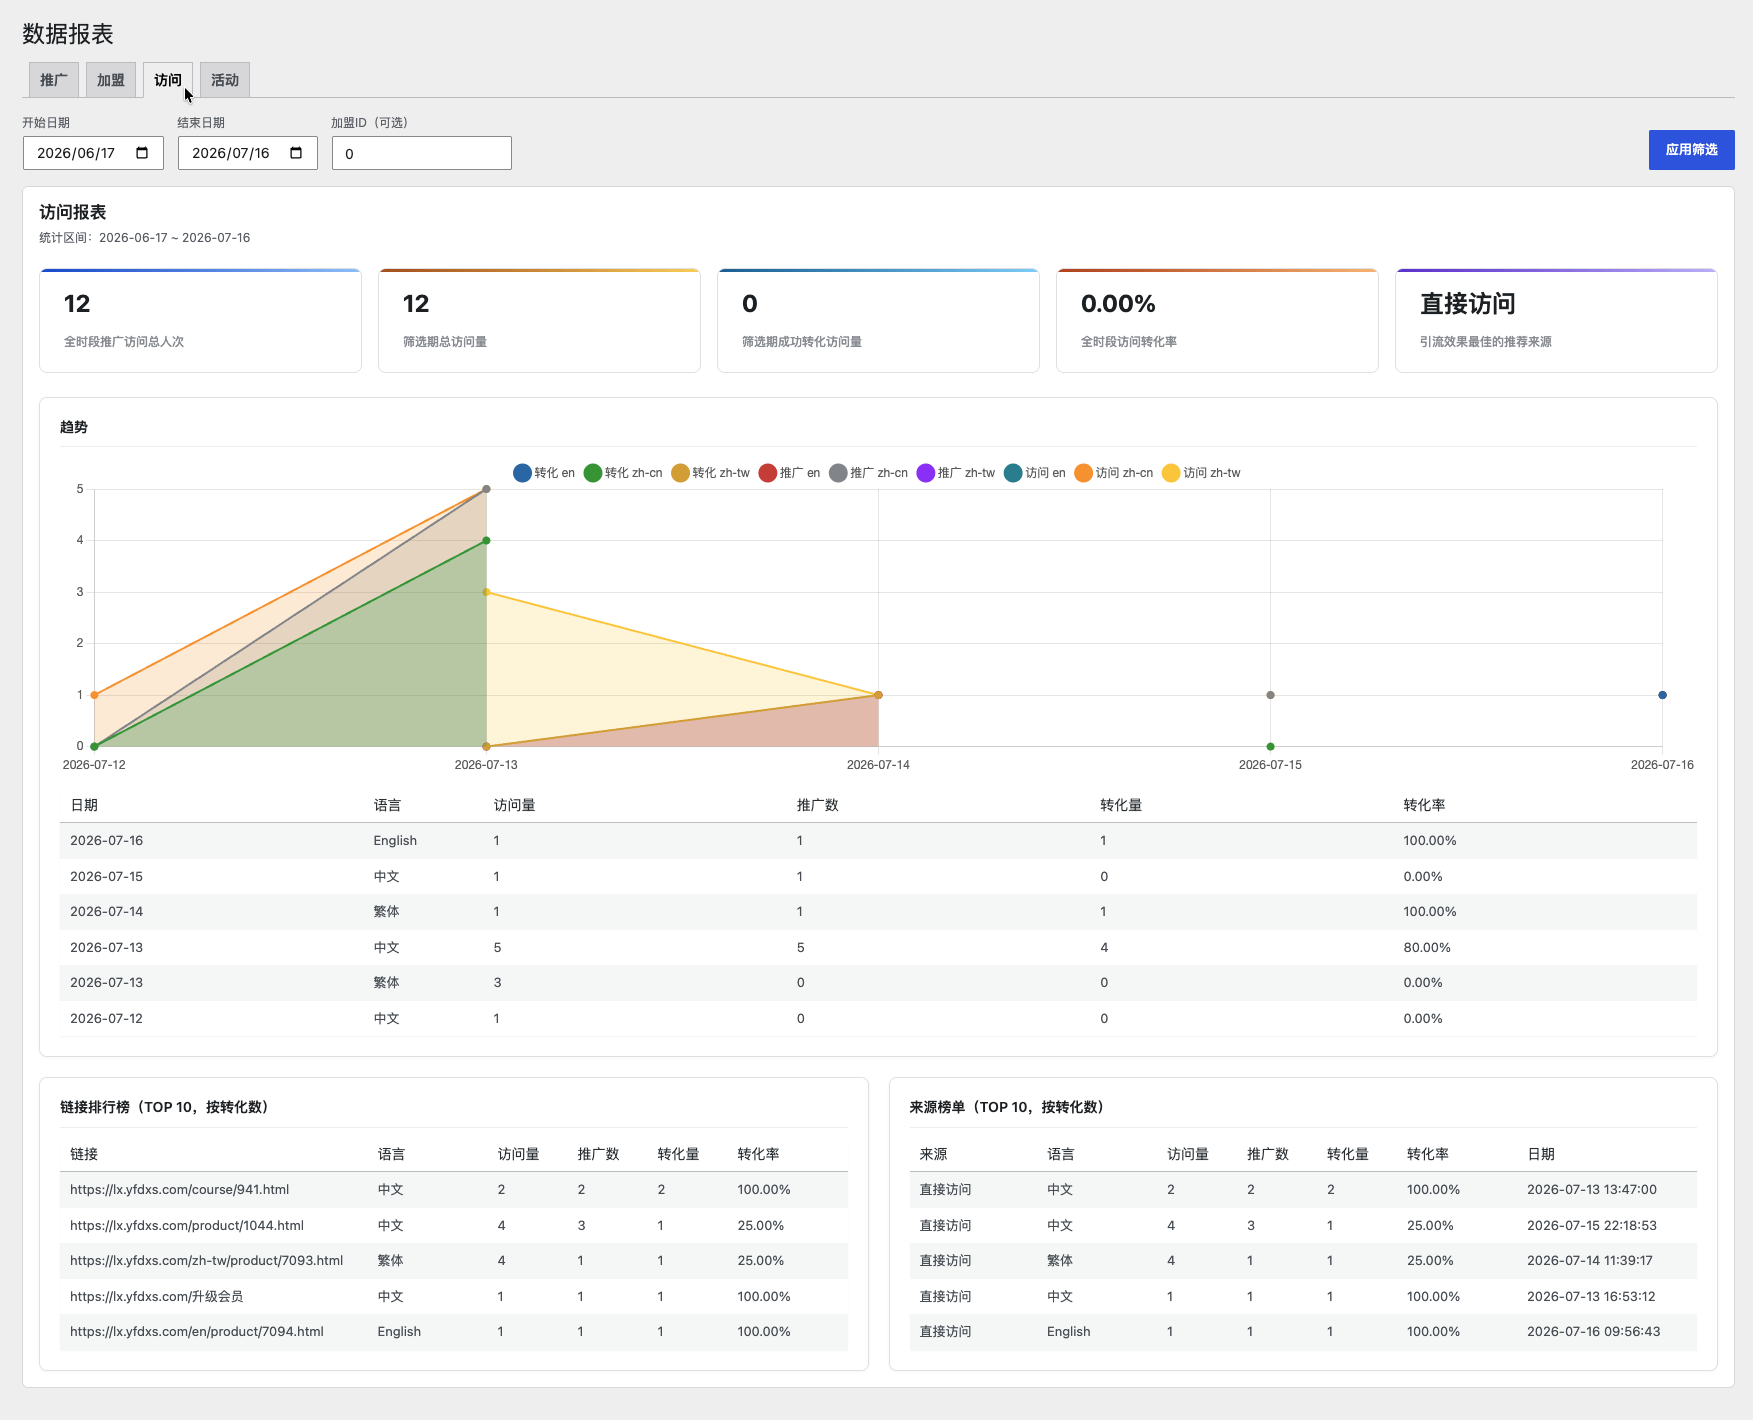Toggle 推广 en legend series
This screenshot has height=1420, width=1753.
point(789,473)
